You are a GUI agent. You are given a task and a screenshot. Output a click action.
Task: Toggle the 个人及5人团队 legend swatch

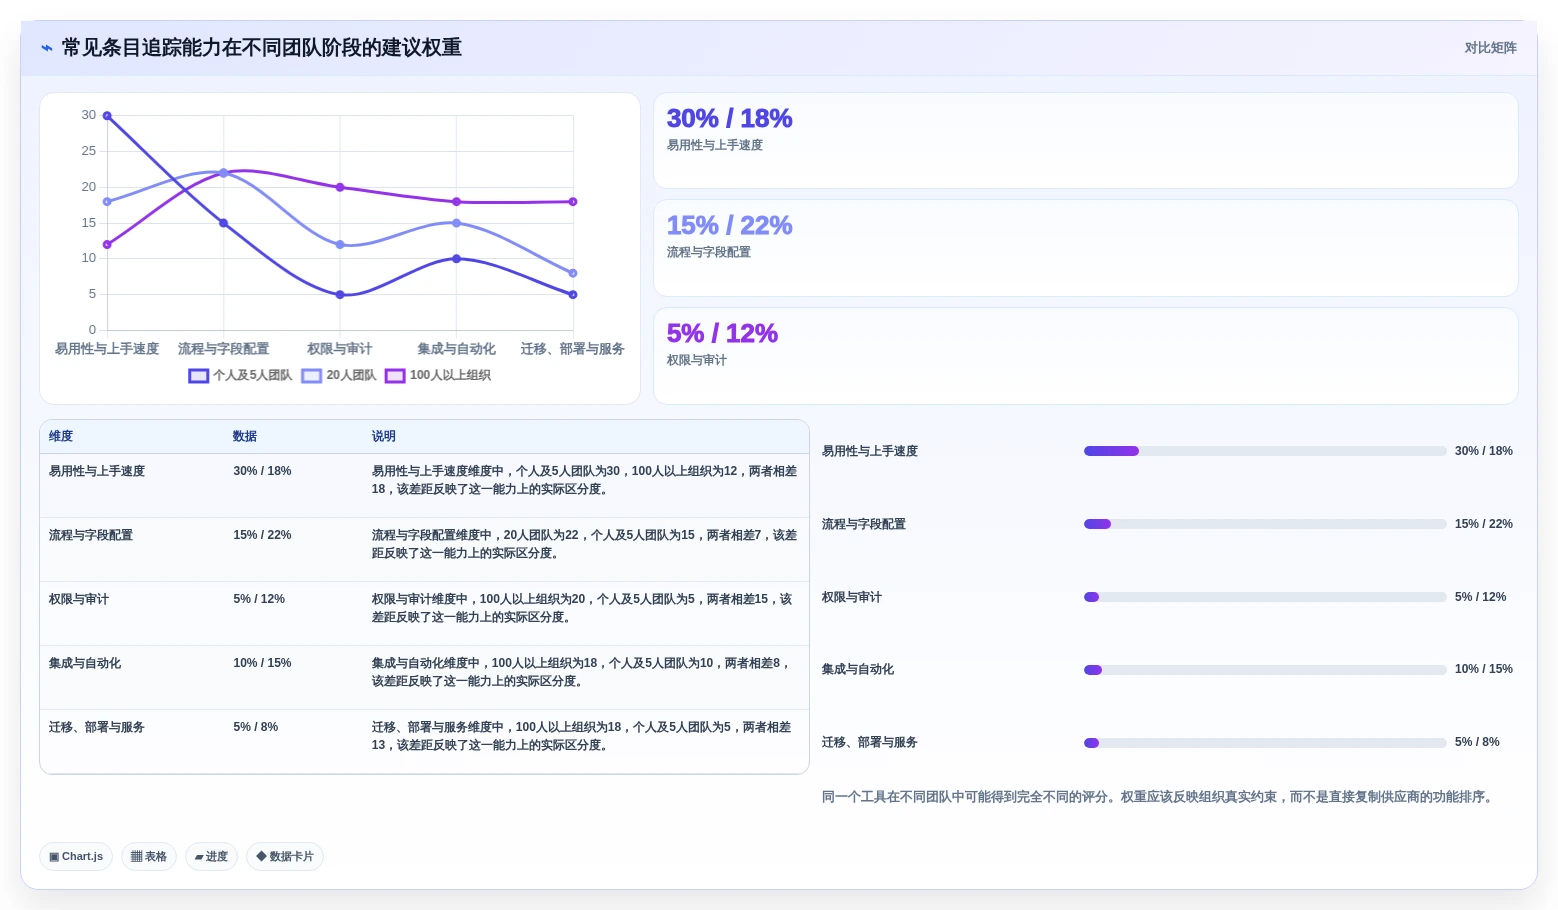pos(198,376)
